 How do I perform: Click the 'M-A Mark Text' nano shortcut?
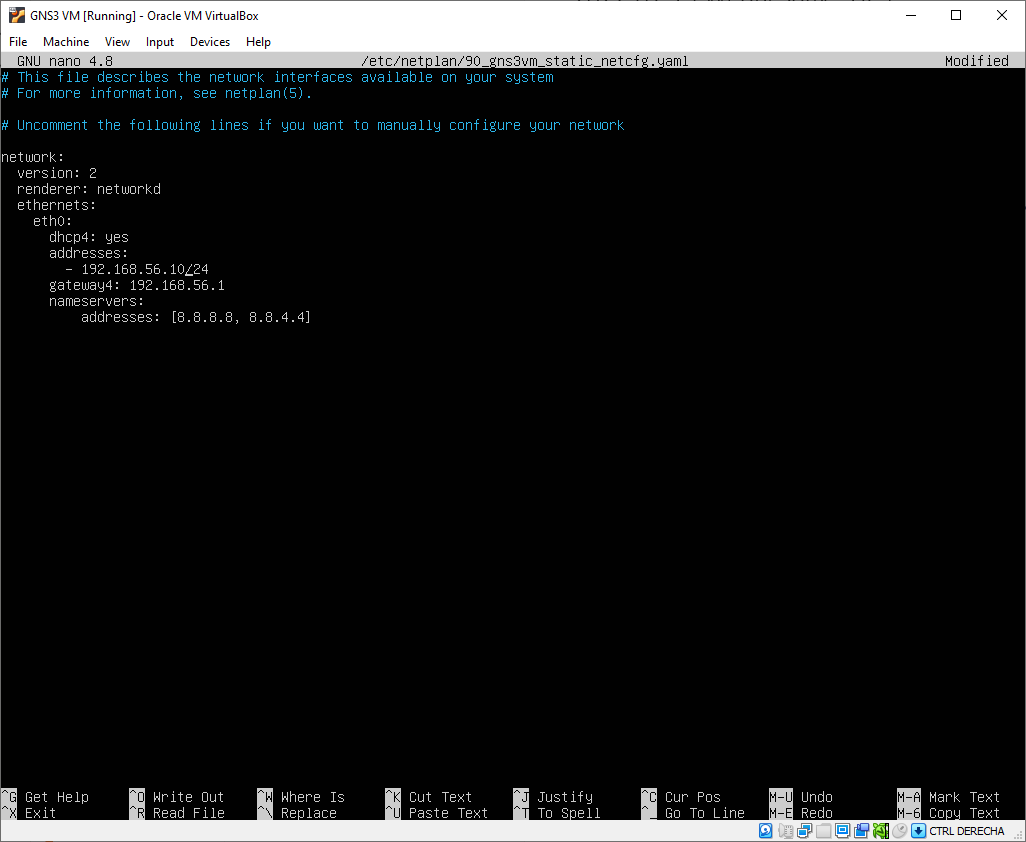pyautogui.click(x=949, y=797)
